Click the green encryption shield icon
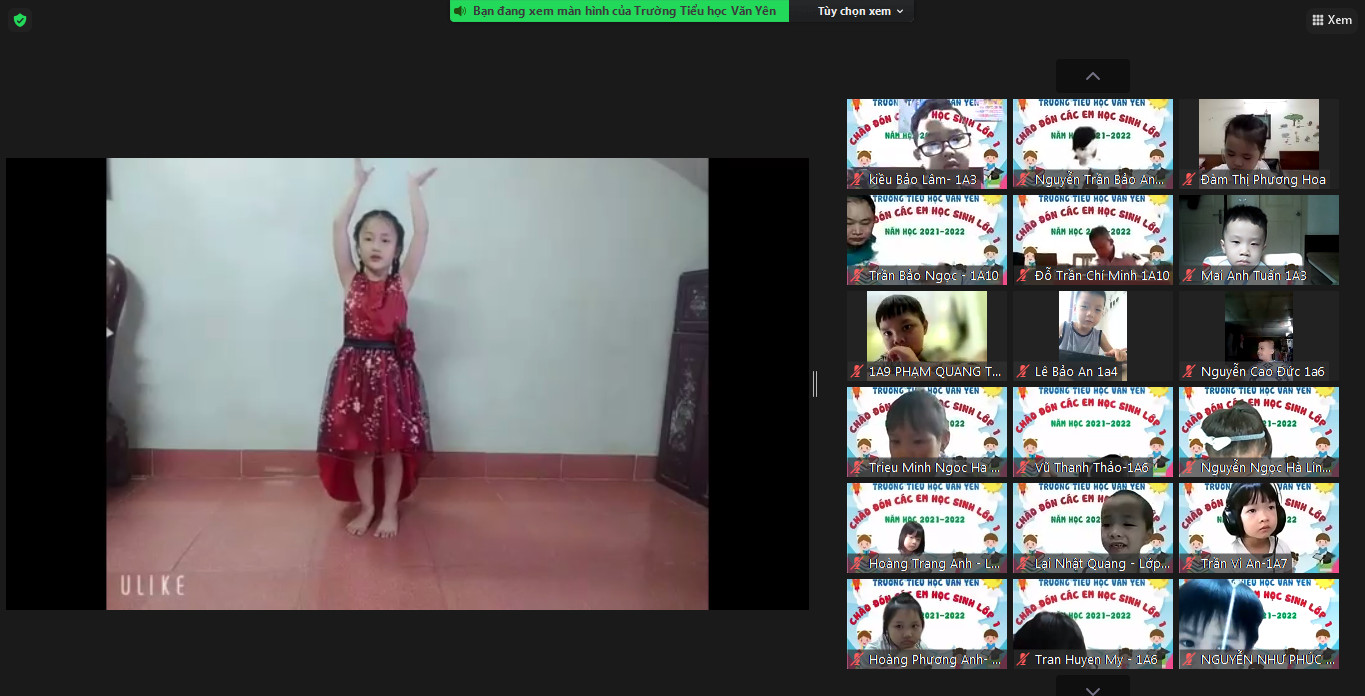 pyautogui.click(x=20, y=20)
